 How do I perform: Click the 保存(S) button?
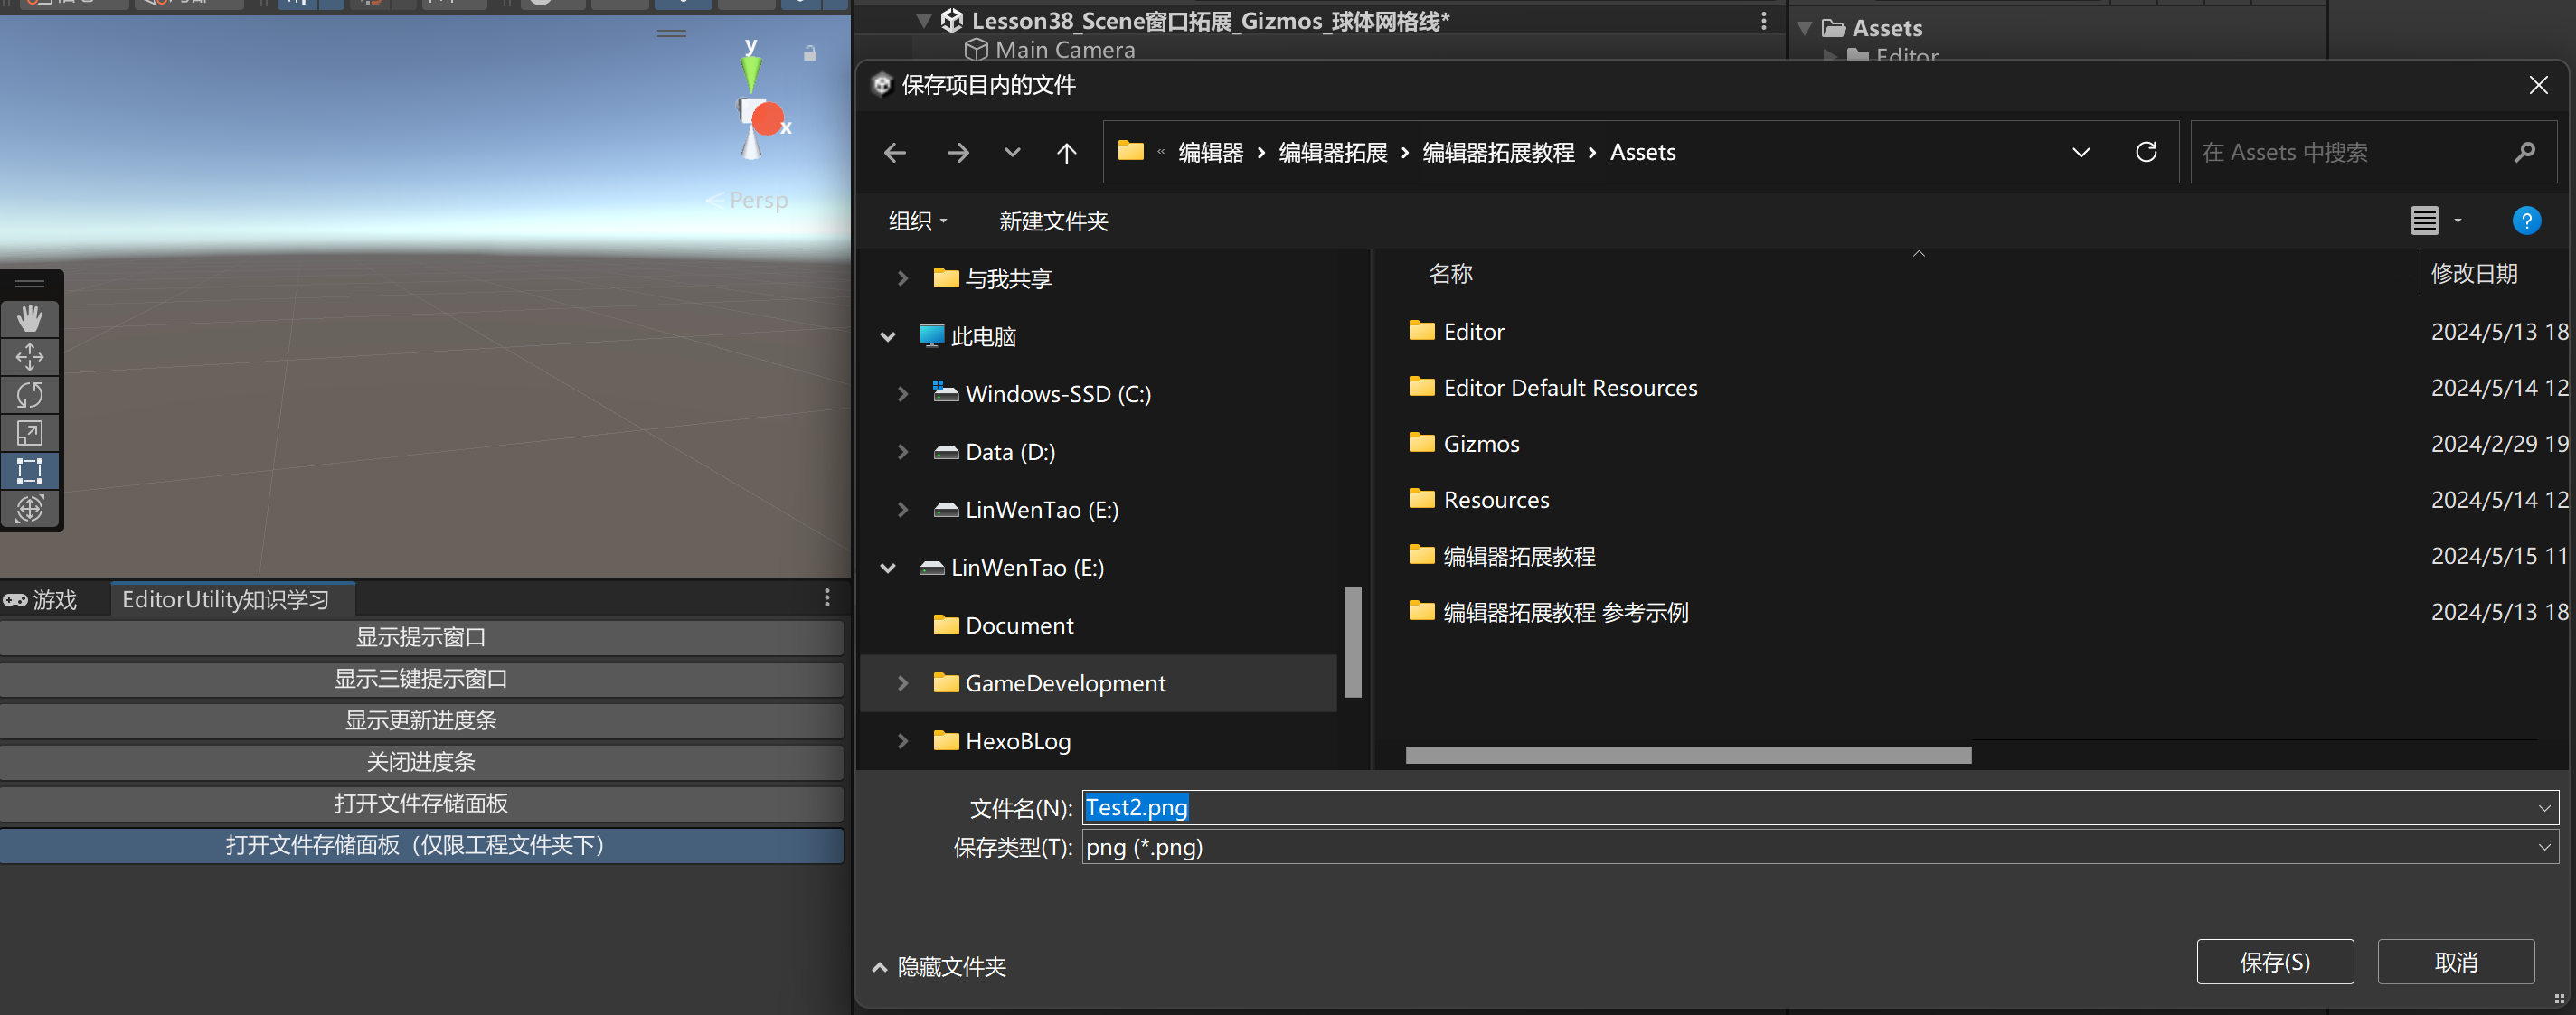pos(2274,962)
